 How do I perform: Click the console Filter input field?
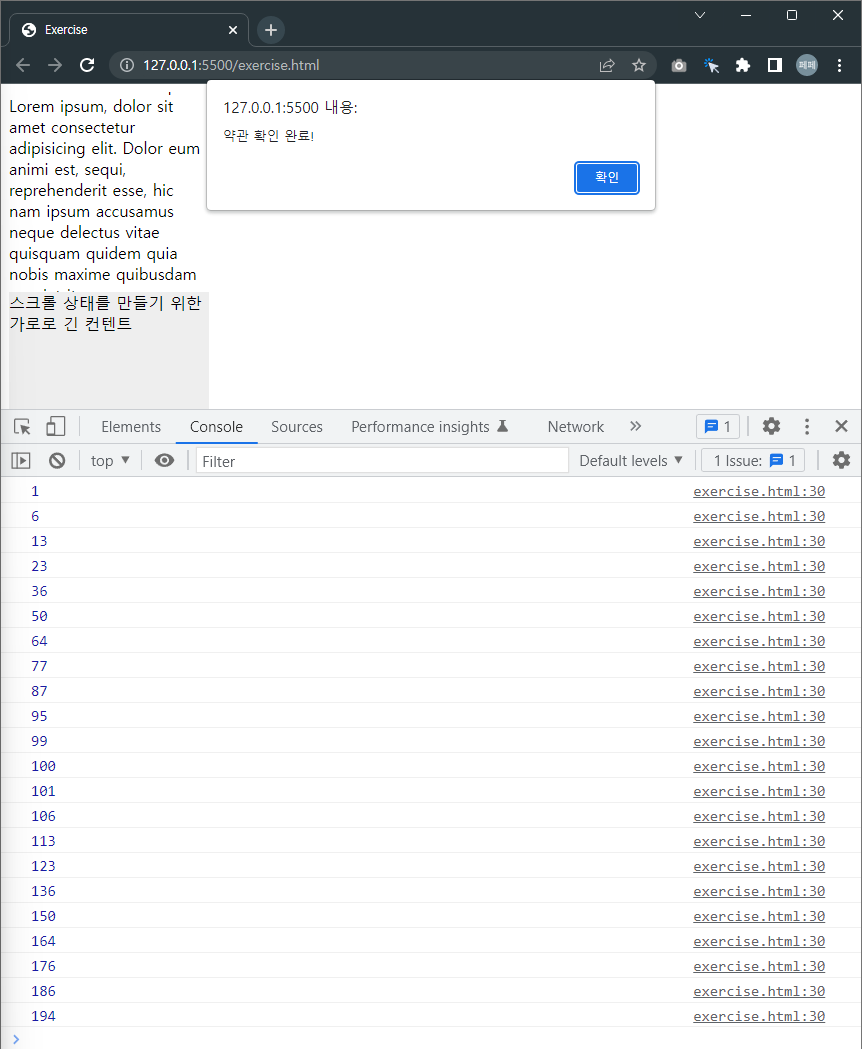380,460
